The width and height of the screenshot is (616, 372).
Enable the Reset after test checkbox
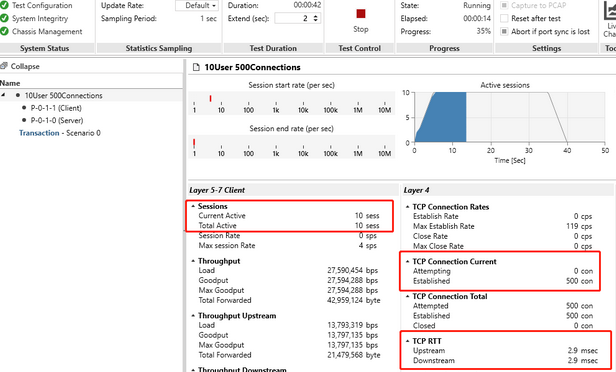point(504,18)
